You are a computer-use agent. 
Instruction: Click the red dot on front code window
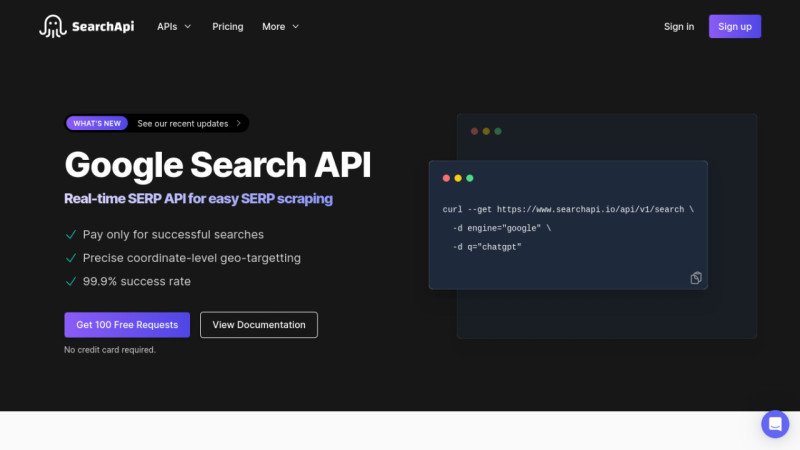446,178
